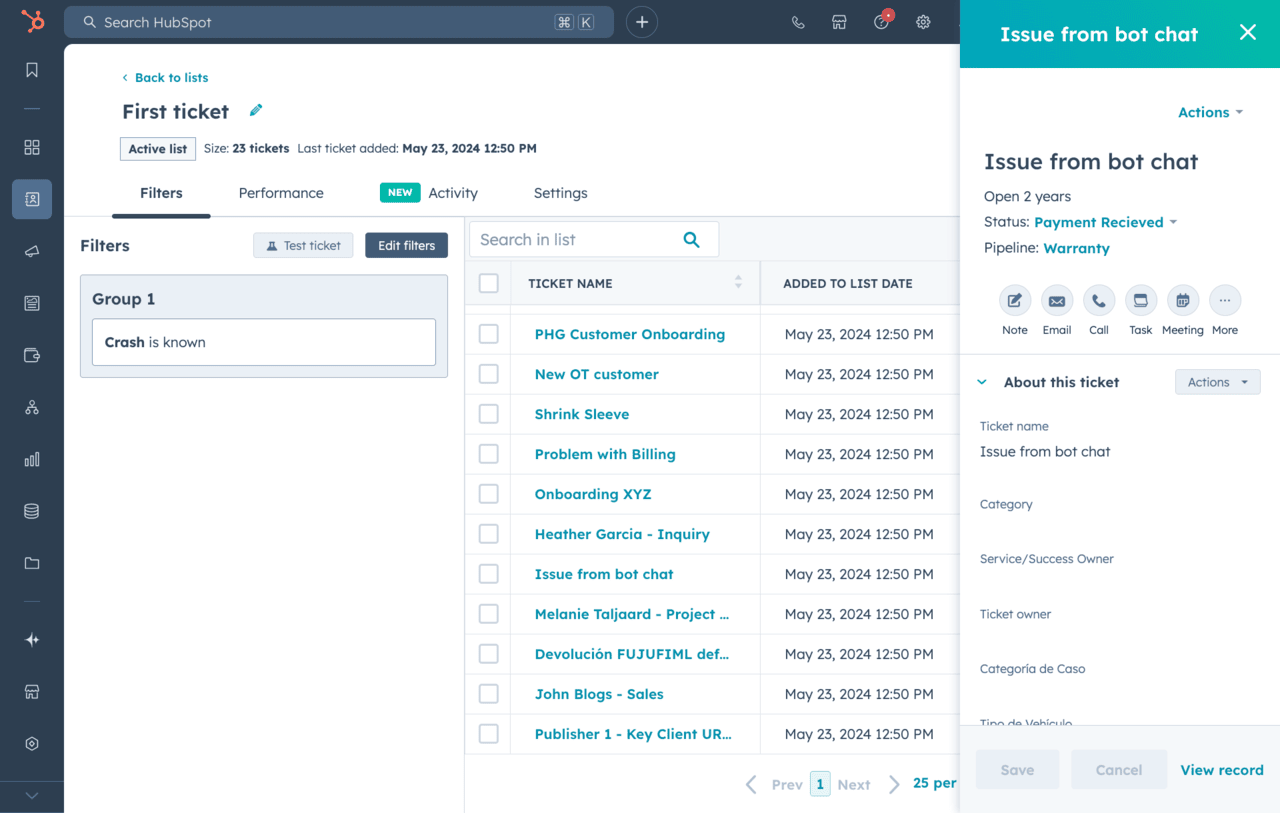Open the settings gear in top navigation

click(x=923, y=22)
